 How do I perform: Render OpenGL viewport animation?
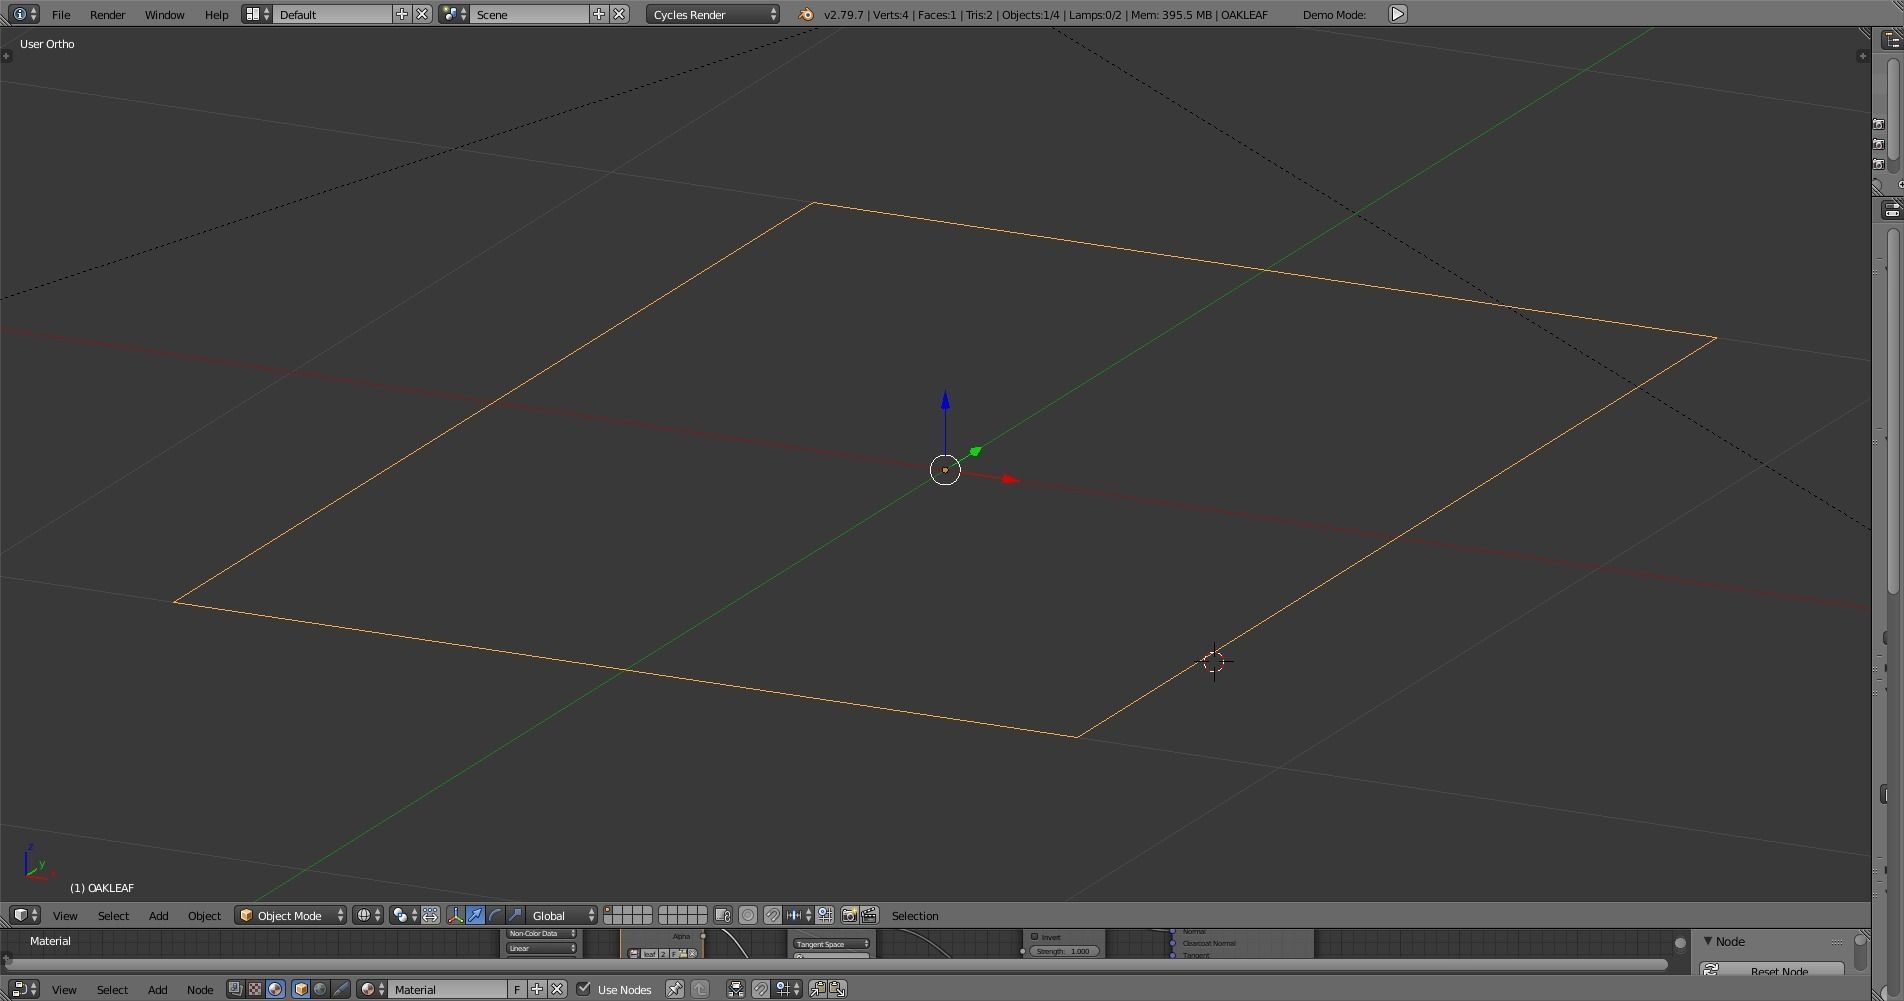[x=869, y=915]
